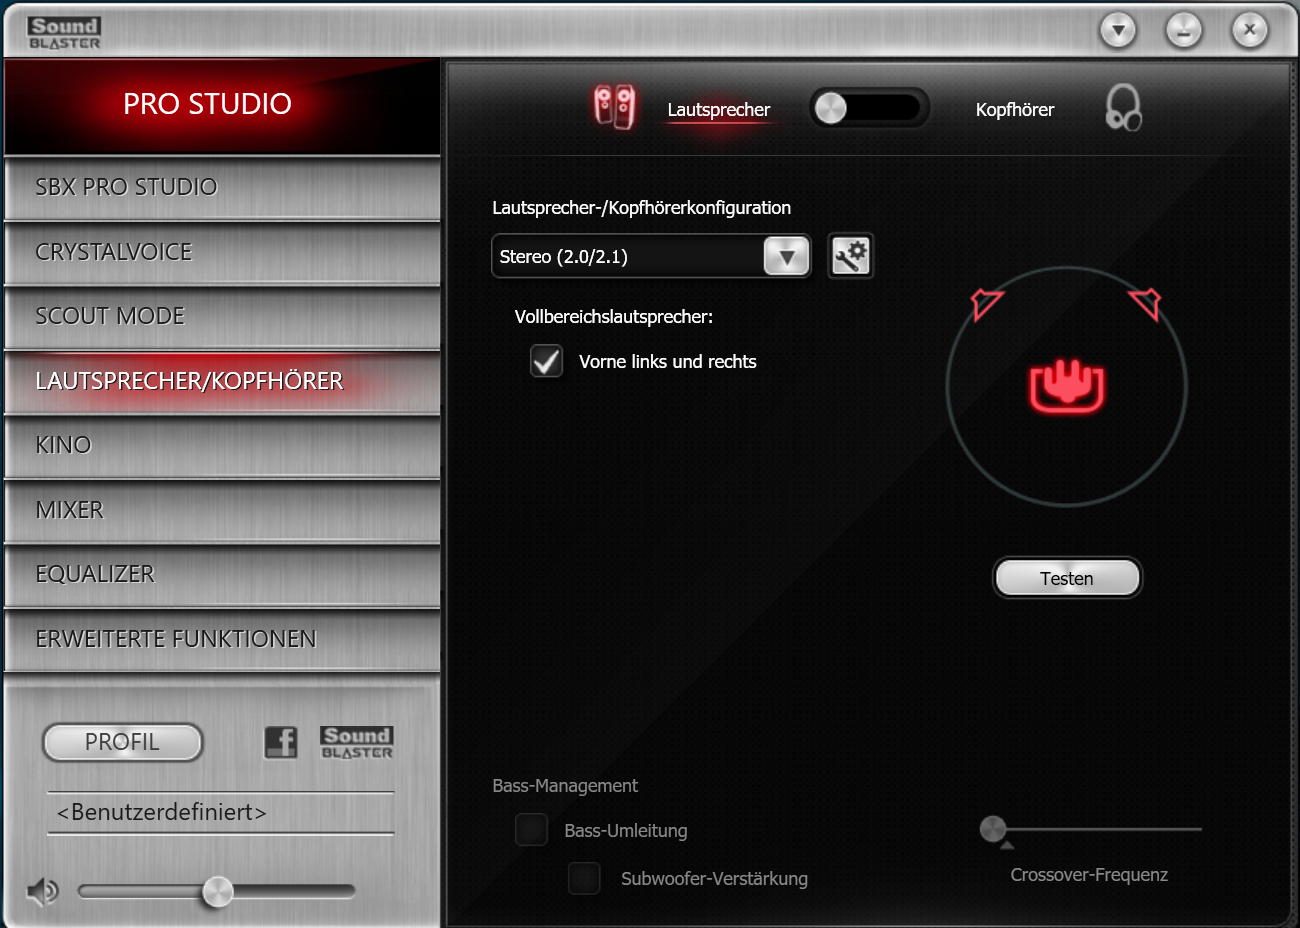The height and width of the screenshot is (928, 1300).
Task: Click the red subwoofer symbol in speaker diagram
Action: (1065, 388)
